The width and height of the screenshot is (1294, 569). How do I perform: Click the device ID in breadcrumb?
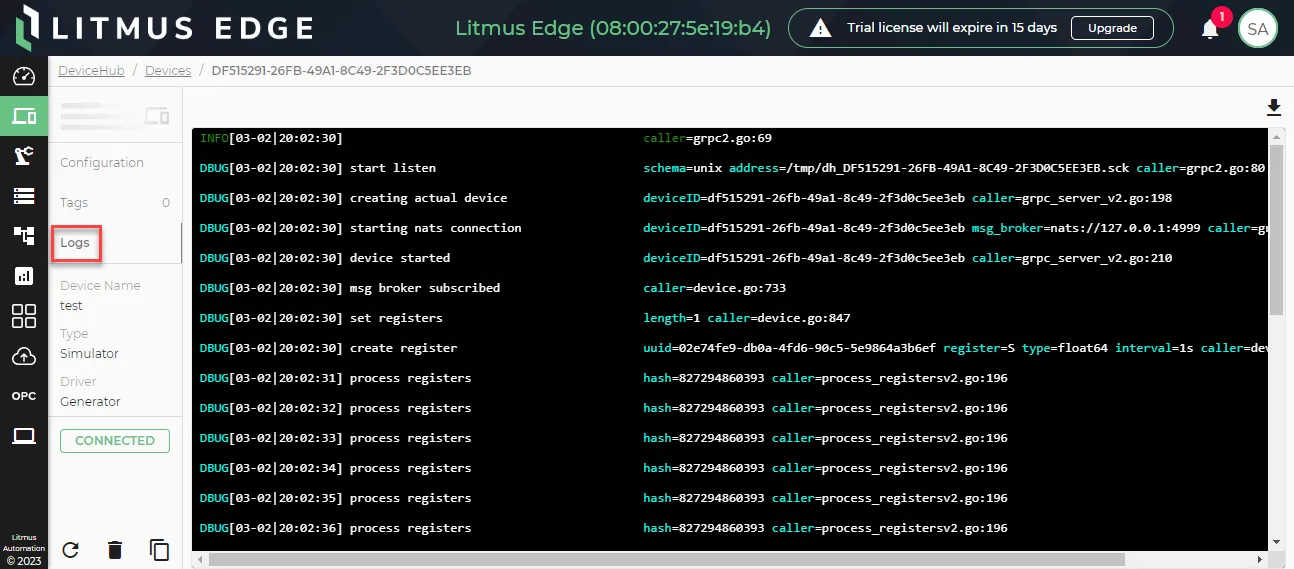pyautogui.click(x=341, y=71)
